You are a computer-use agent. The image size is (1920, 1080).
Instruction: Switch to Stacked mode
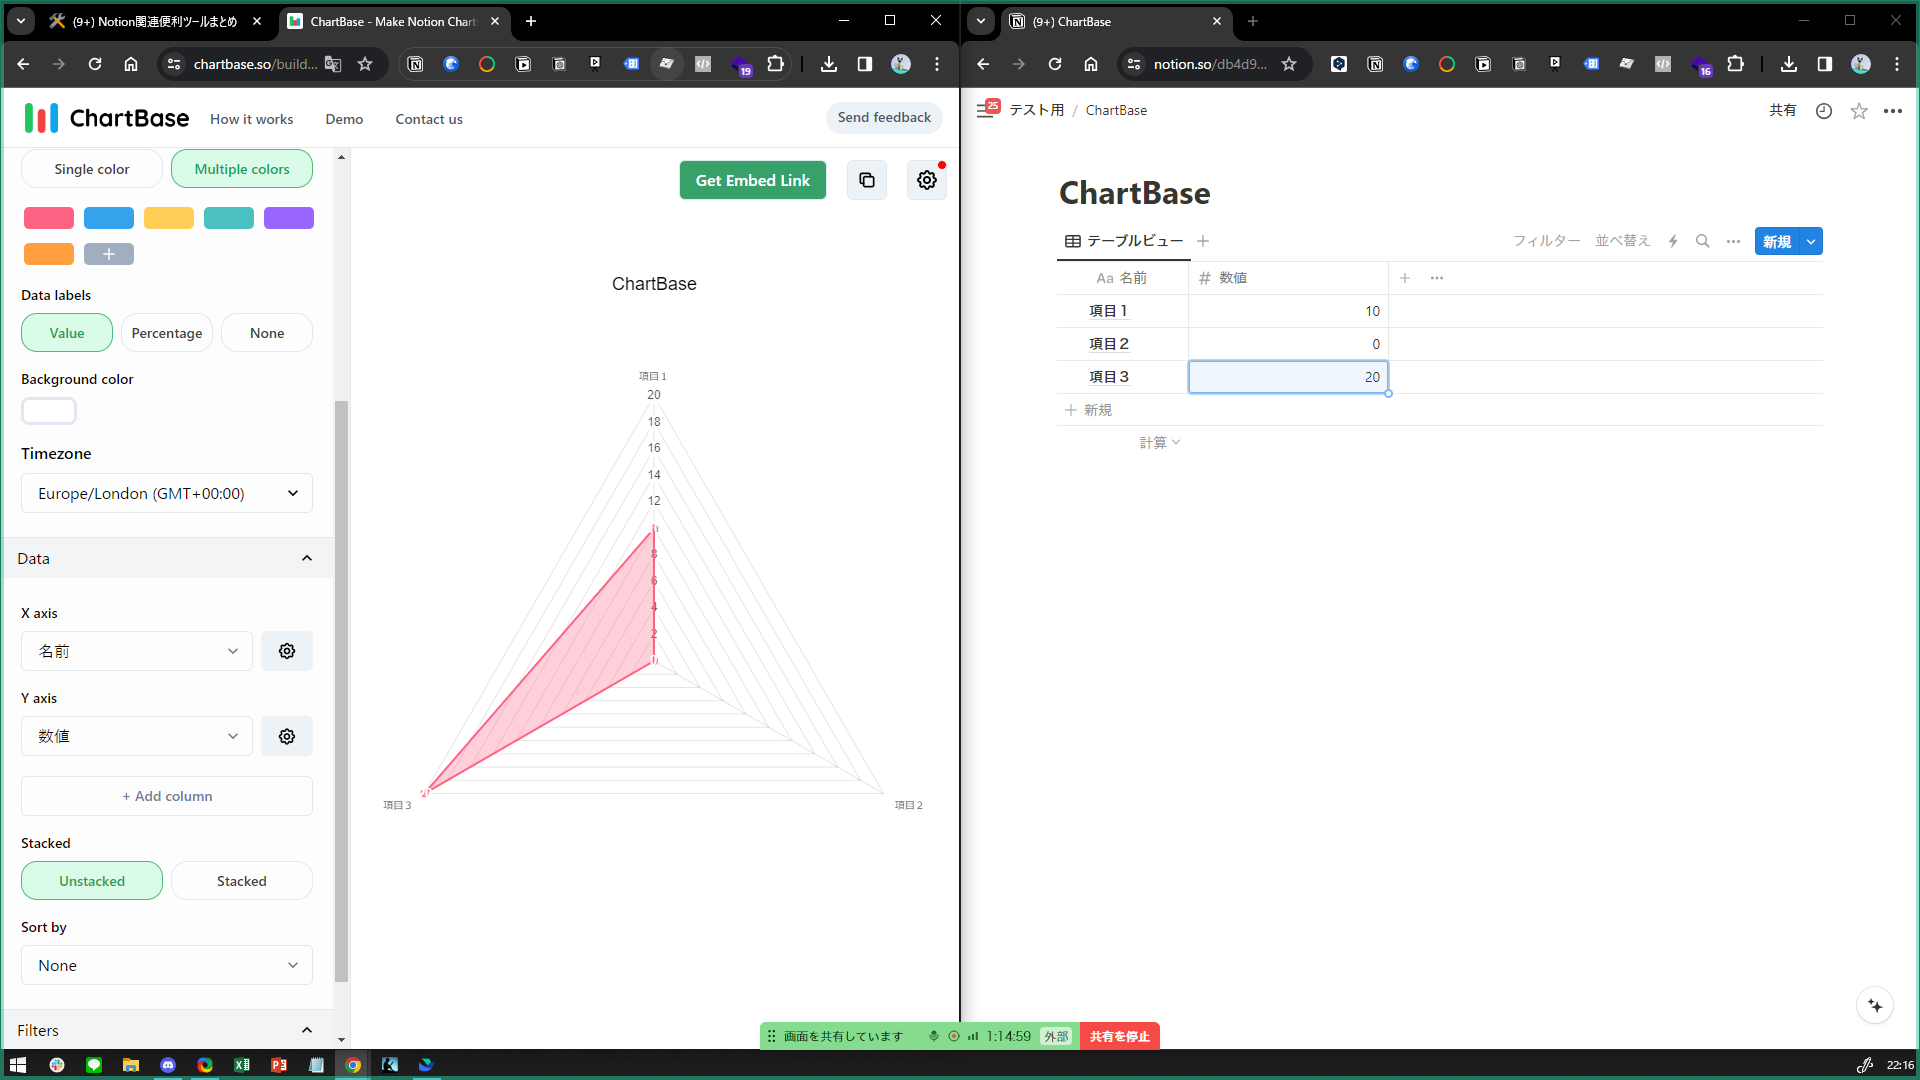[x=241, y=881]
